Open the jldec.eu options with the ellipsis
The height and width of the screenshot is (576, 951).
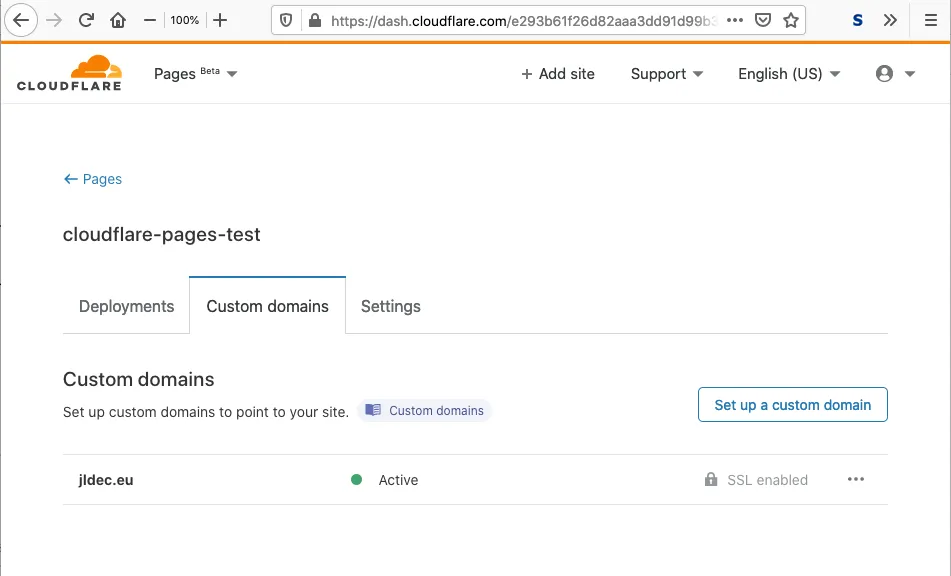point(855,479)
